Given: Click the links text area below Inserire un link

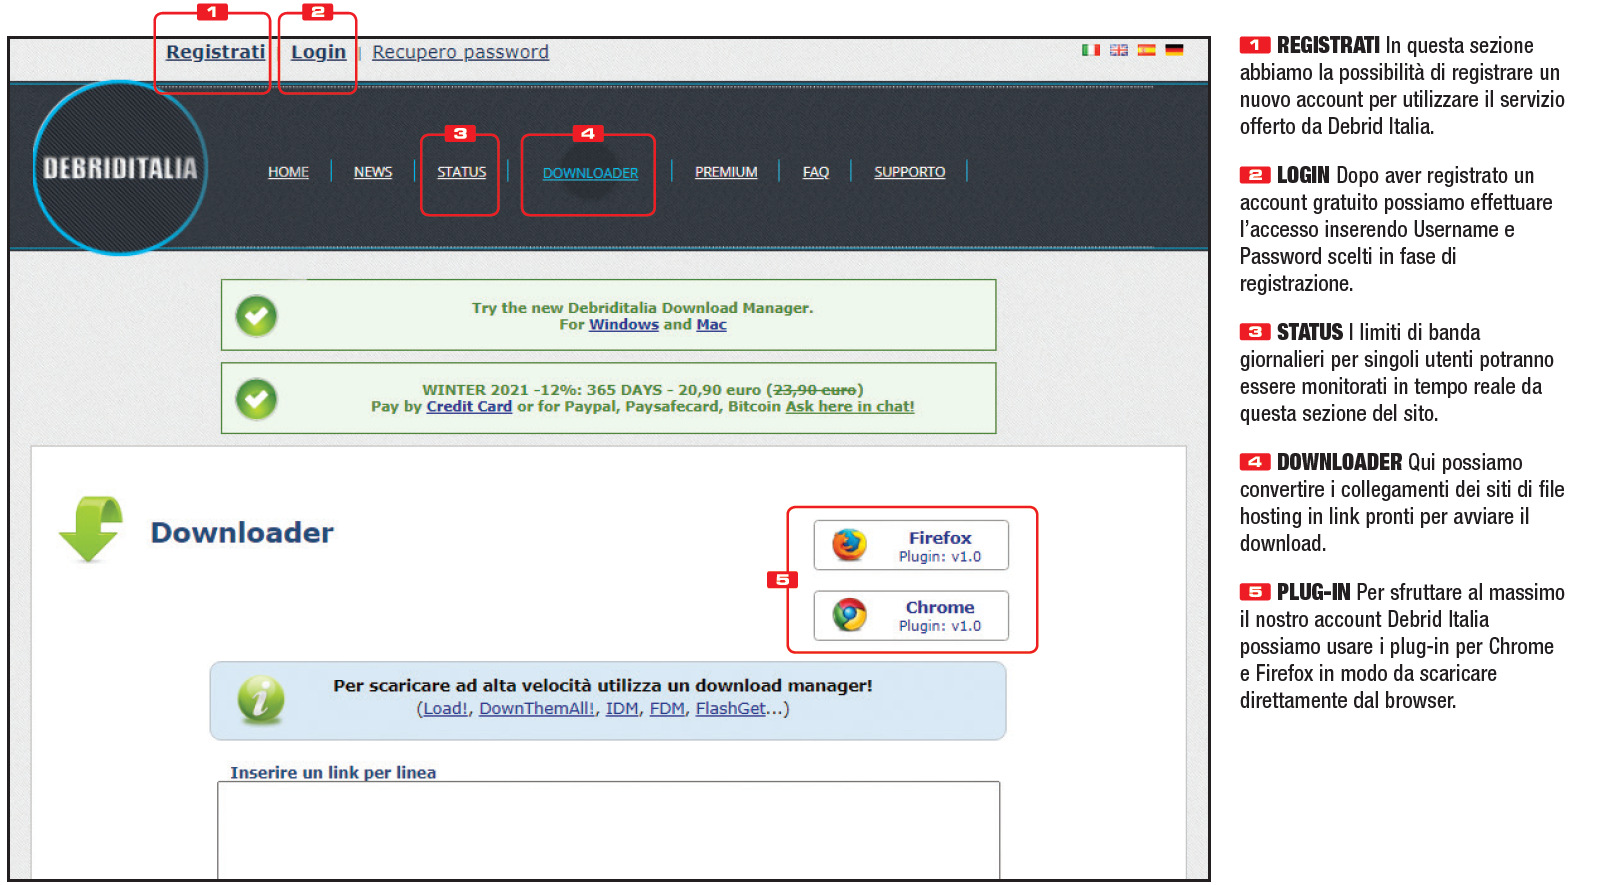Looking at the screenshot, I should click(x=609, y=830).
